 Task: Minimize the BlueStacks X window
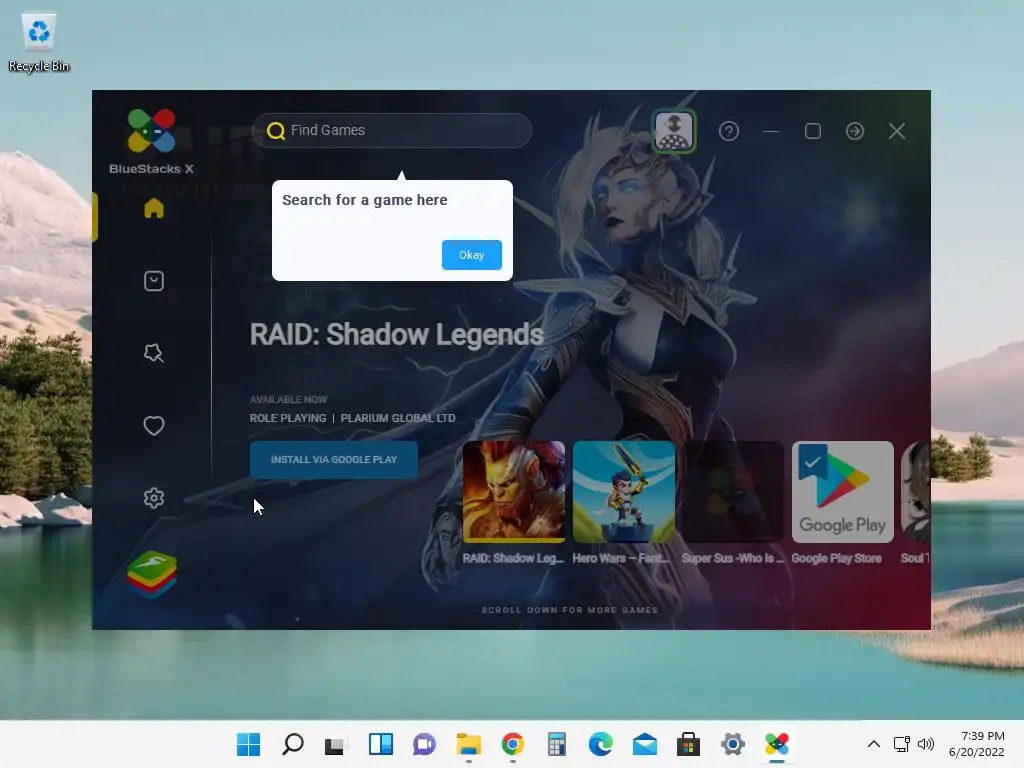(771, 131)
